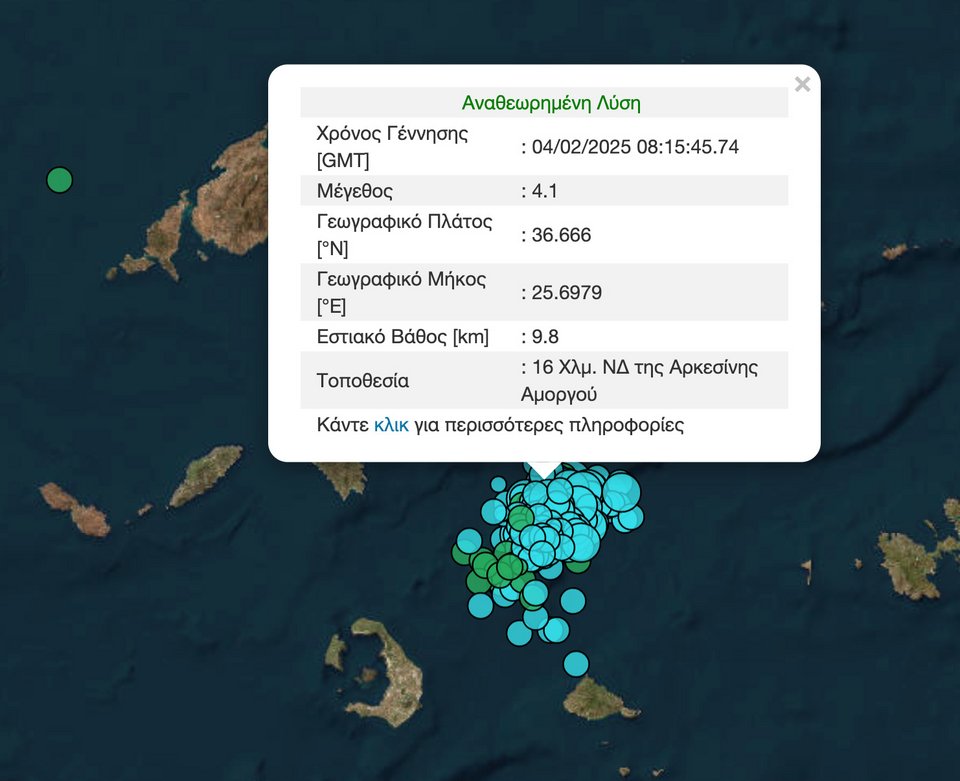Click the origin time 04/02/2025 08:15:45.74
Viewport: 960px width, 781px height.
click(635, 147)
